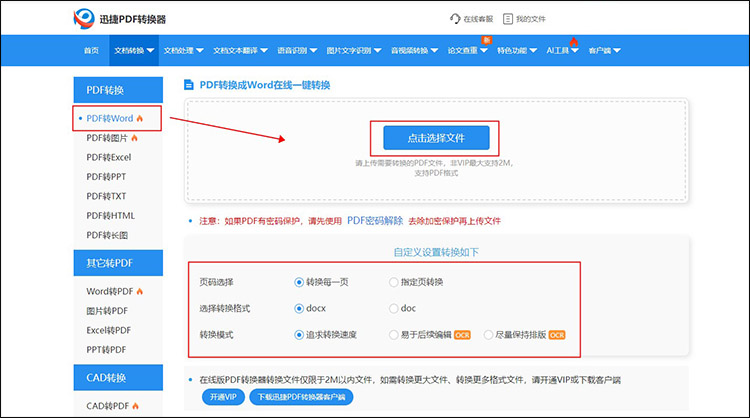Click the OCR badge beside 尽量保持排版
750x418 pixels.
click(x=557, y=335)
